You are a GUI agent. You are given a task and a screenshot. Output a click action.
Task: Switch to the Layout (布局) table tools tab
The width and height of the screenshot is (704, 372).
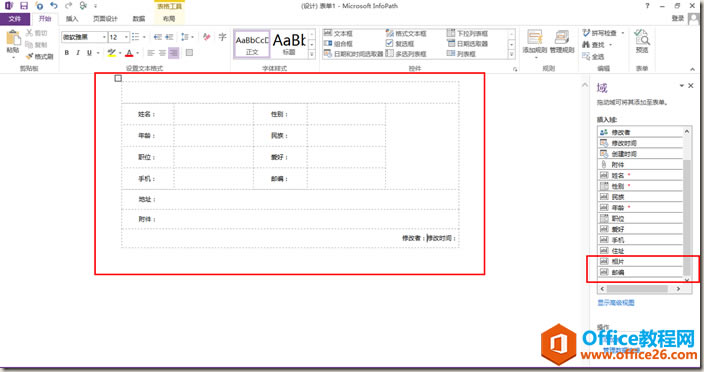tap(169, 19)
